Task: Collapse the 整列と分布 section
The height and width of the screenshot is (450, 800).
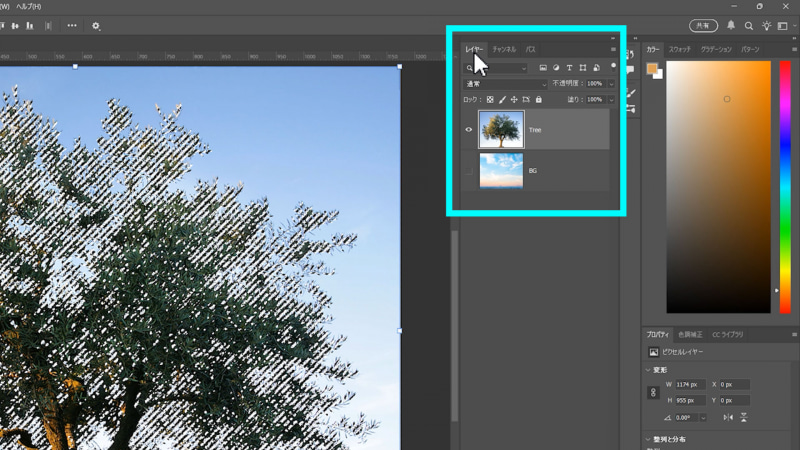Action: pyautogui.click(x=648, y=439)
